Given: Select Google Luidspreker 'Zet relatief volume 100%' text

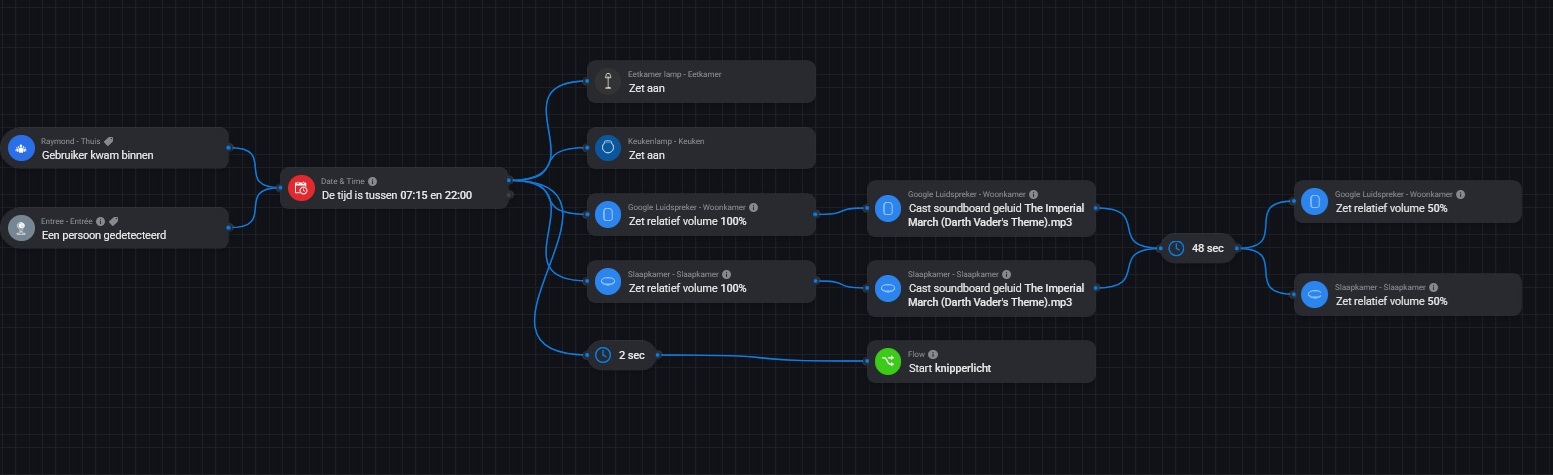Looking at the screenshot, I should (687, 221).
